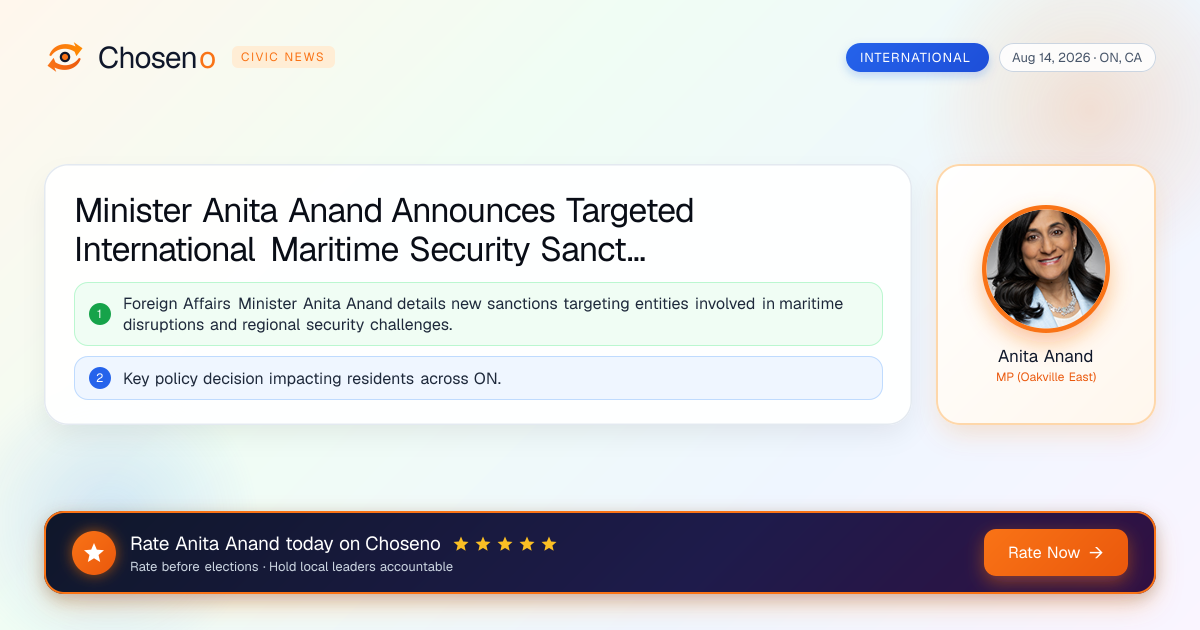Click the Anita Anand name under photo

tap(1046, 356)
